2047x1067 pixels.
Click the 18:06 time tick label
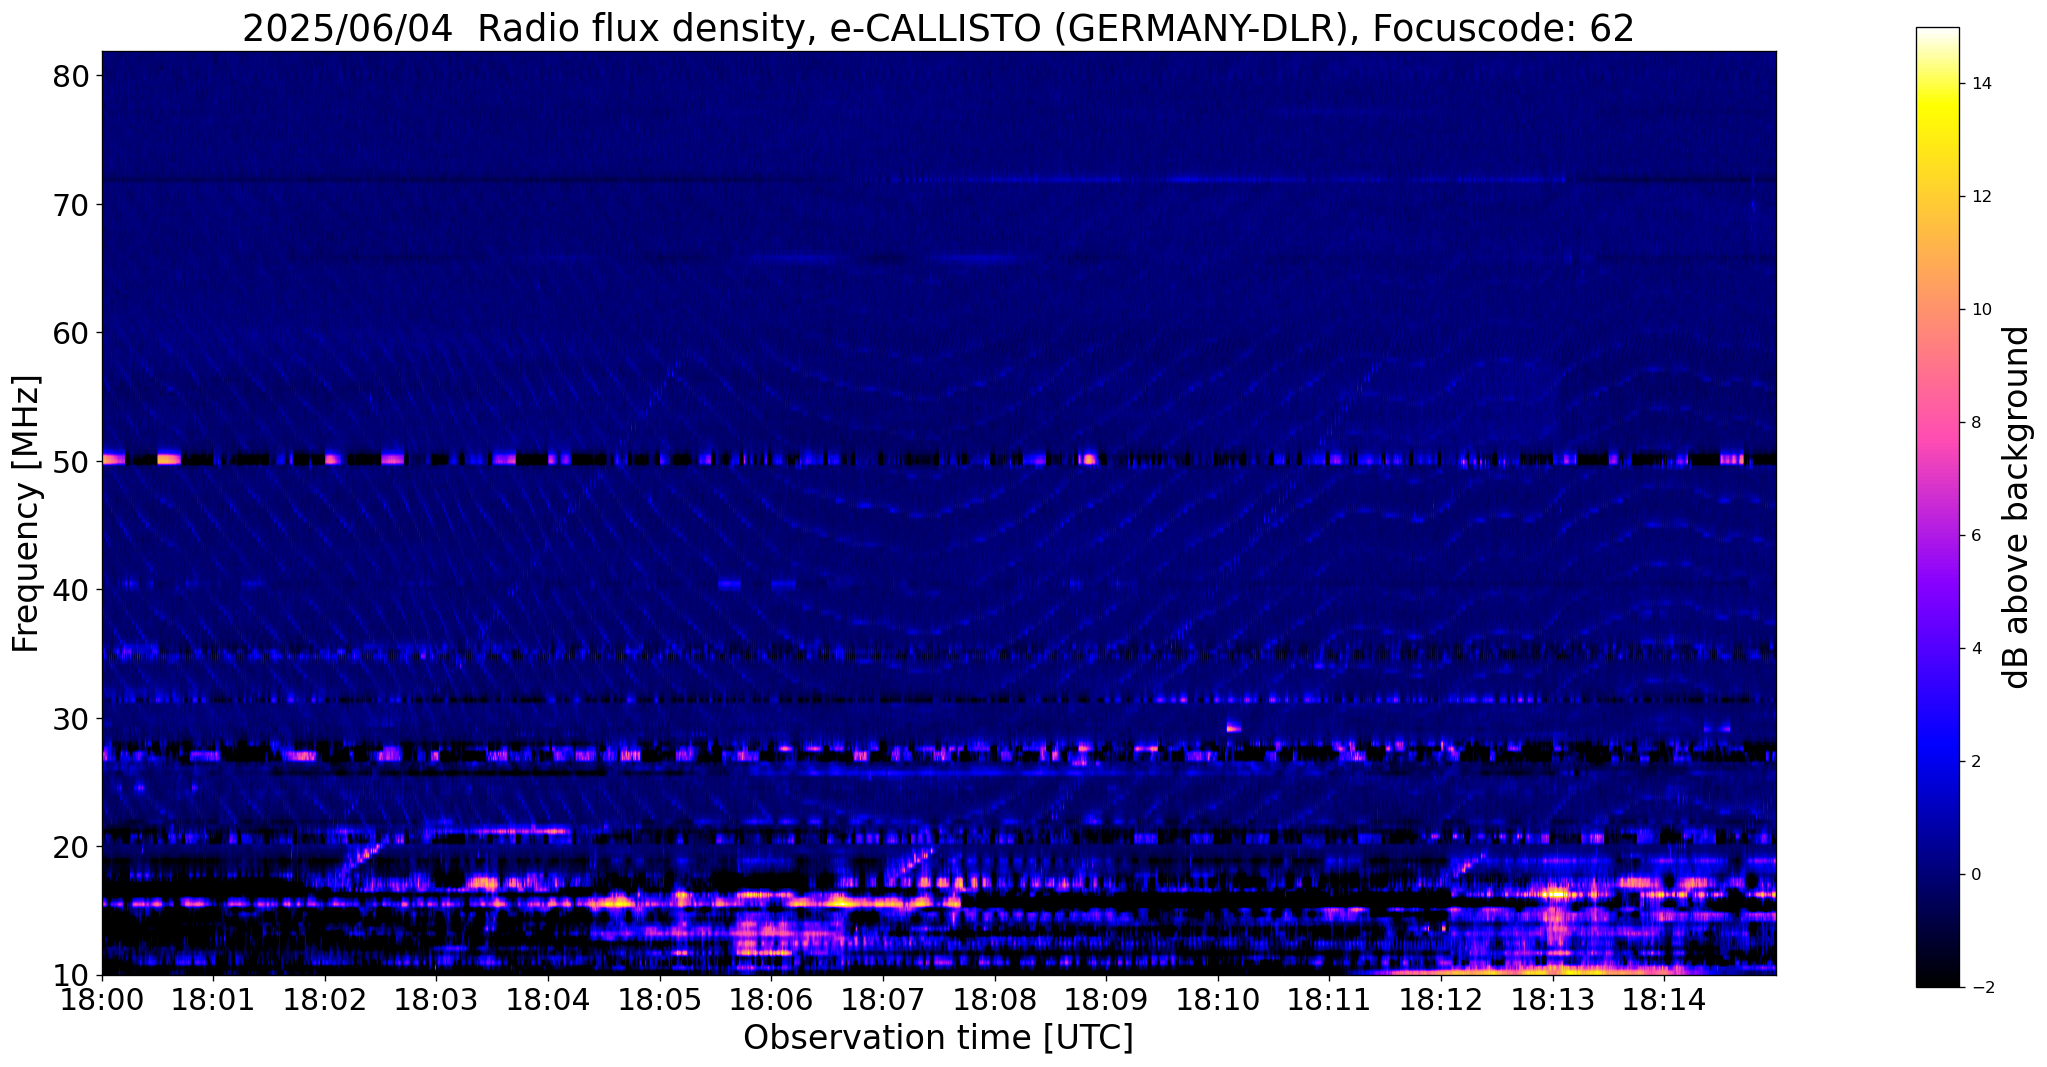click(771, 998)
